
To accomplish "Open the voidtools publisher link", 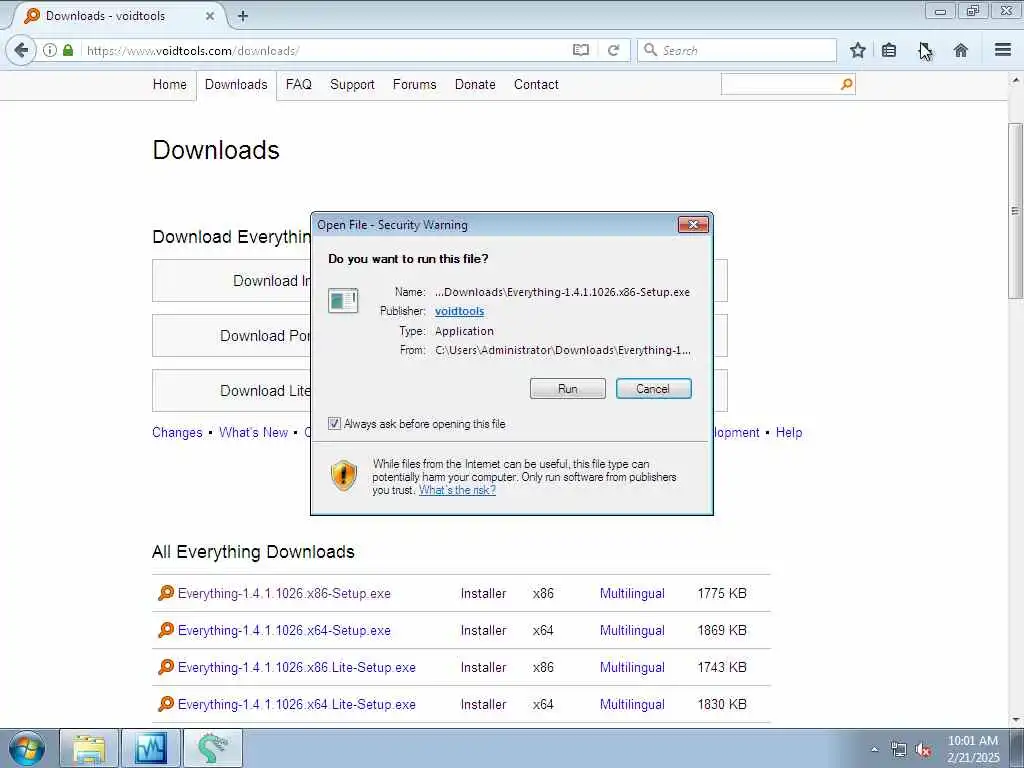I will point(460,312).
